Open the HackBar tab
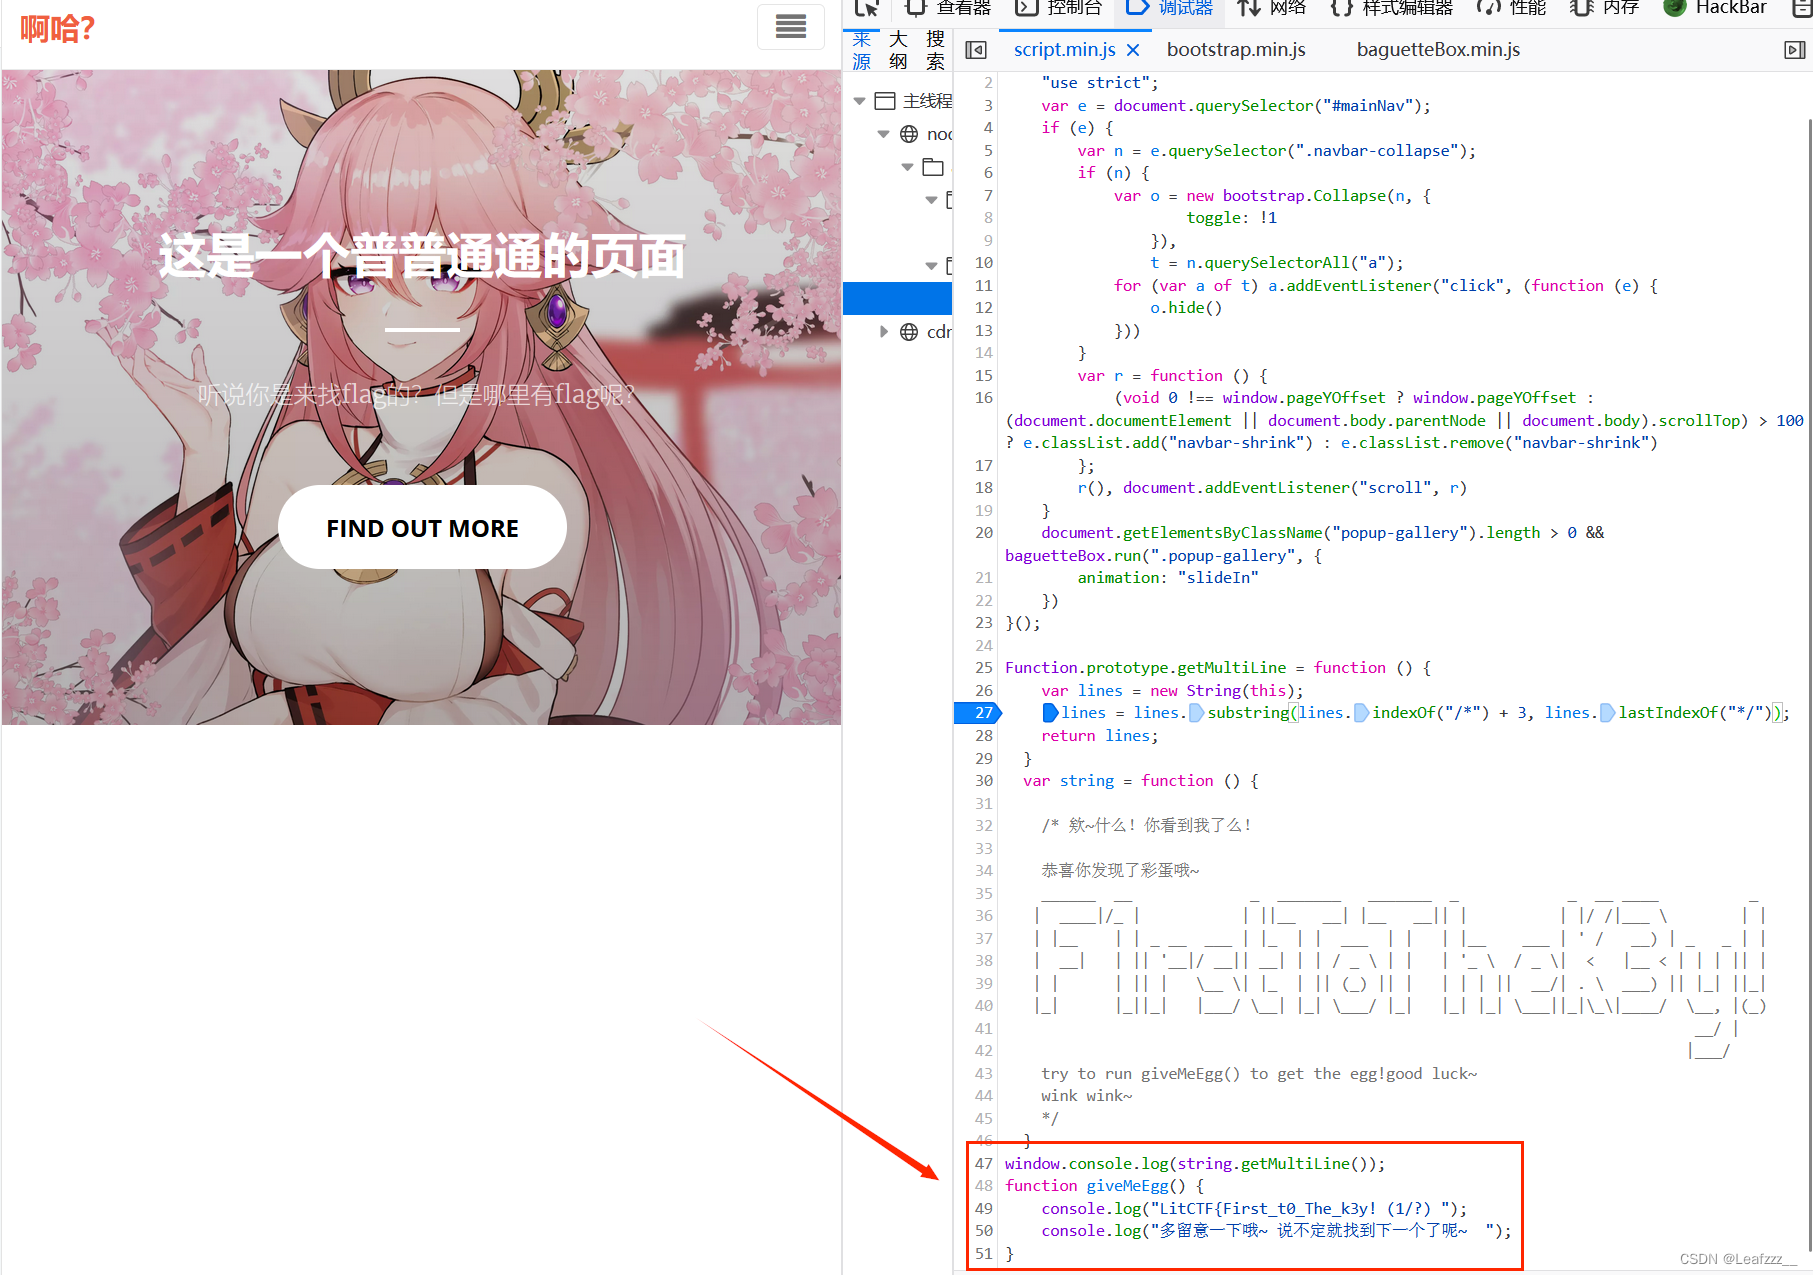This screenshot has height=1275, width=1813. pos(1715,8)
